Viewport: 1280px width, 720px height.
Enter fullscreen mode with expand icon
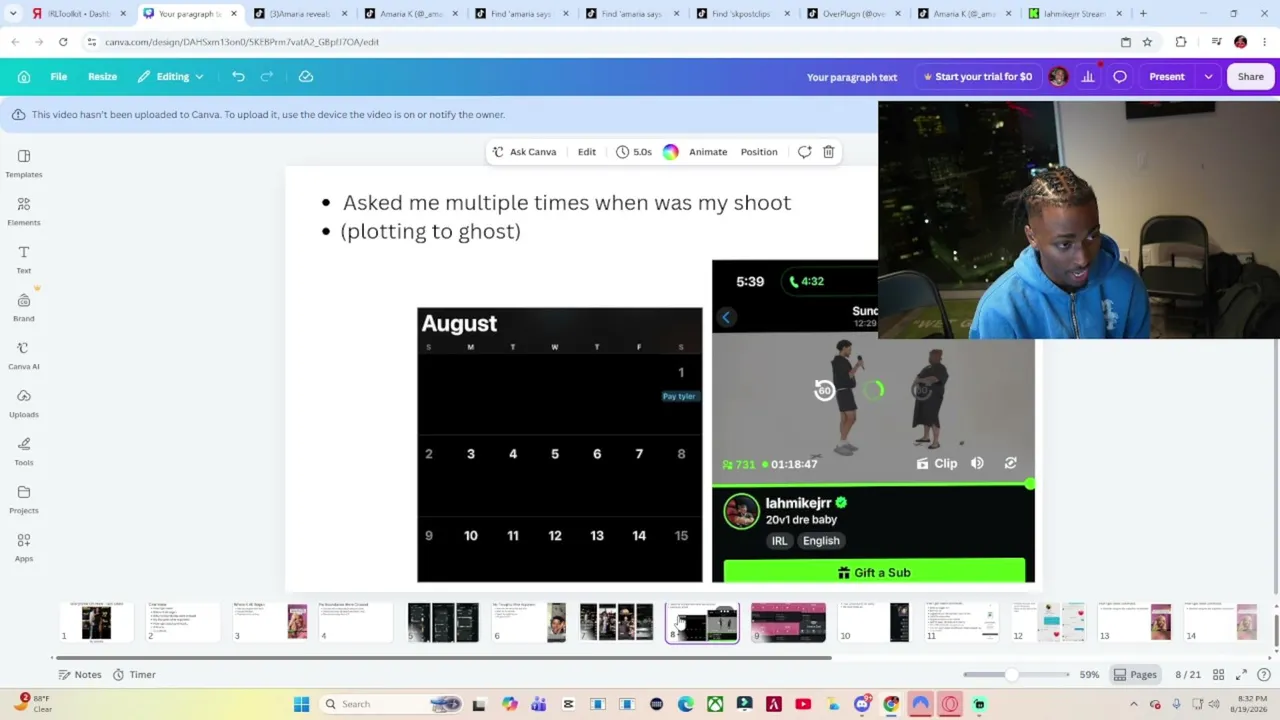(x=1241, y=675)
